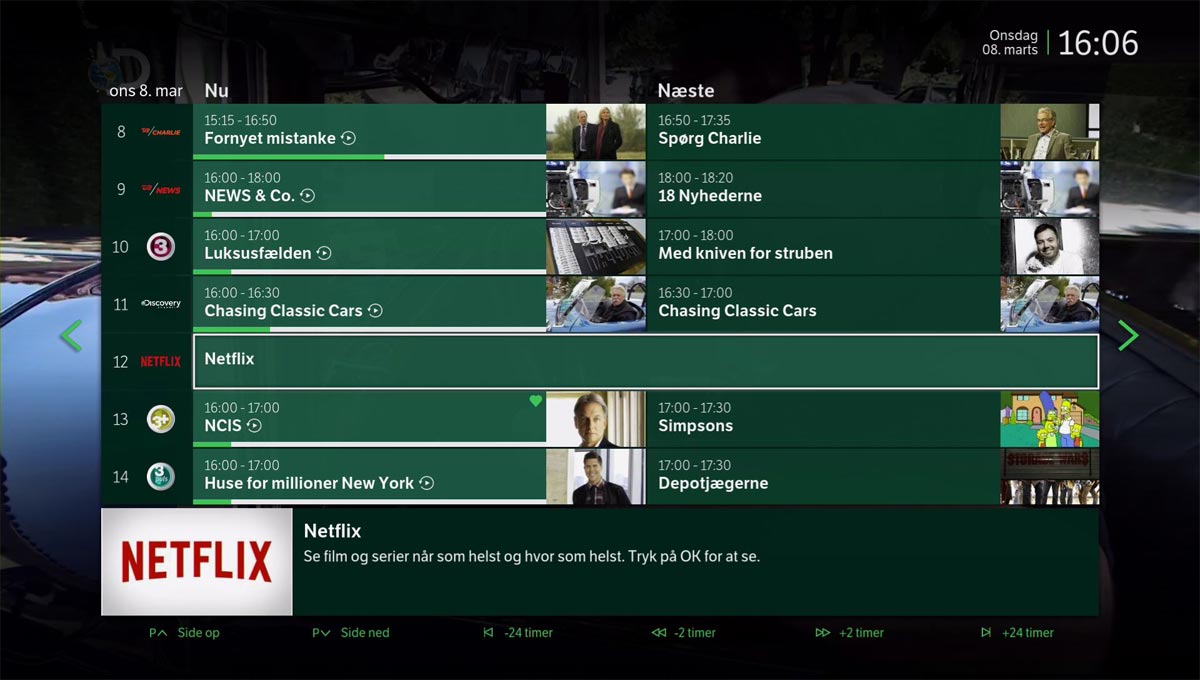Screen dimensions: 1200x680
Task: Select the TV3 channel logo
Action: pos(161,246)
